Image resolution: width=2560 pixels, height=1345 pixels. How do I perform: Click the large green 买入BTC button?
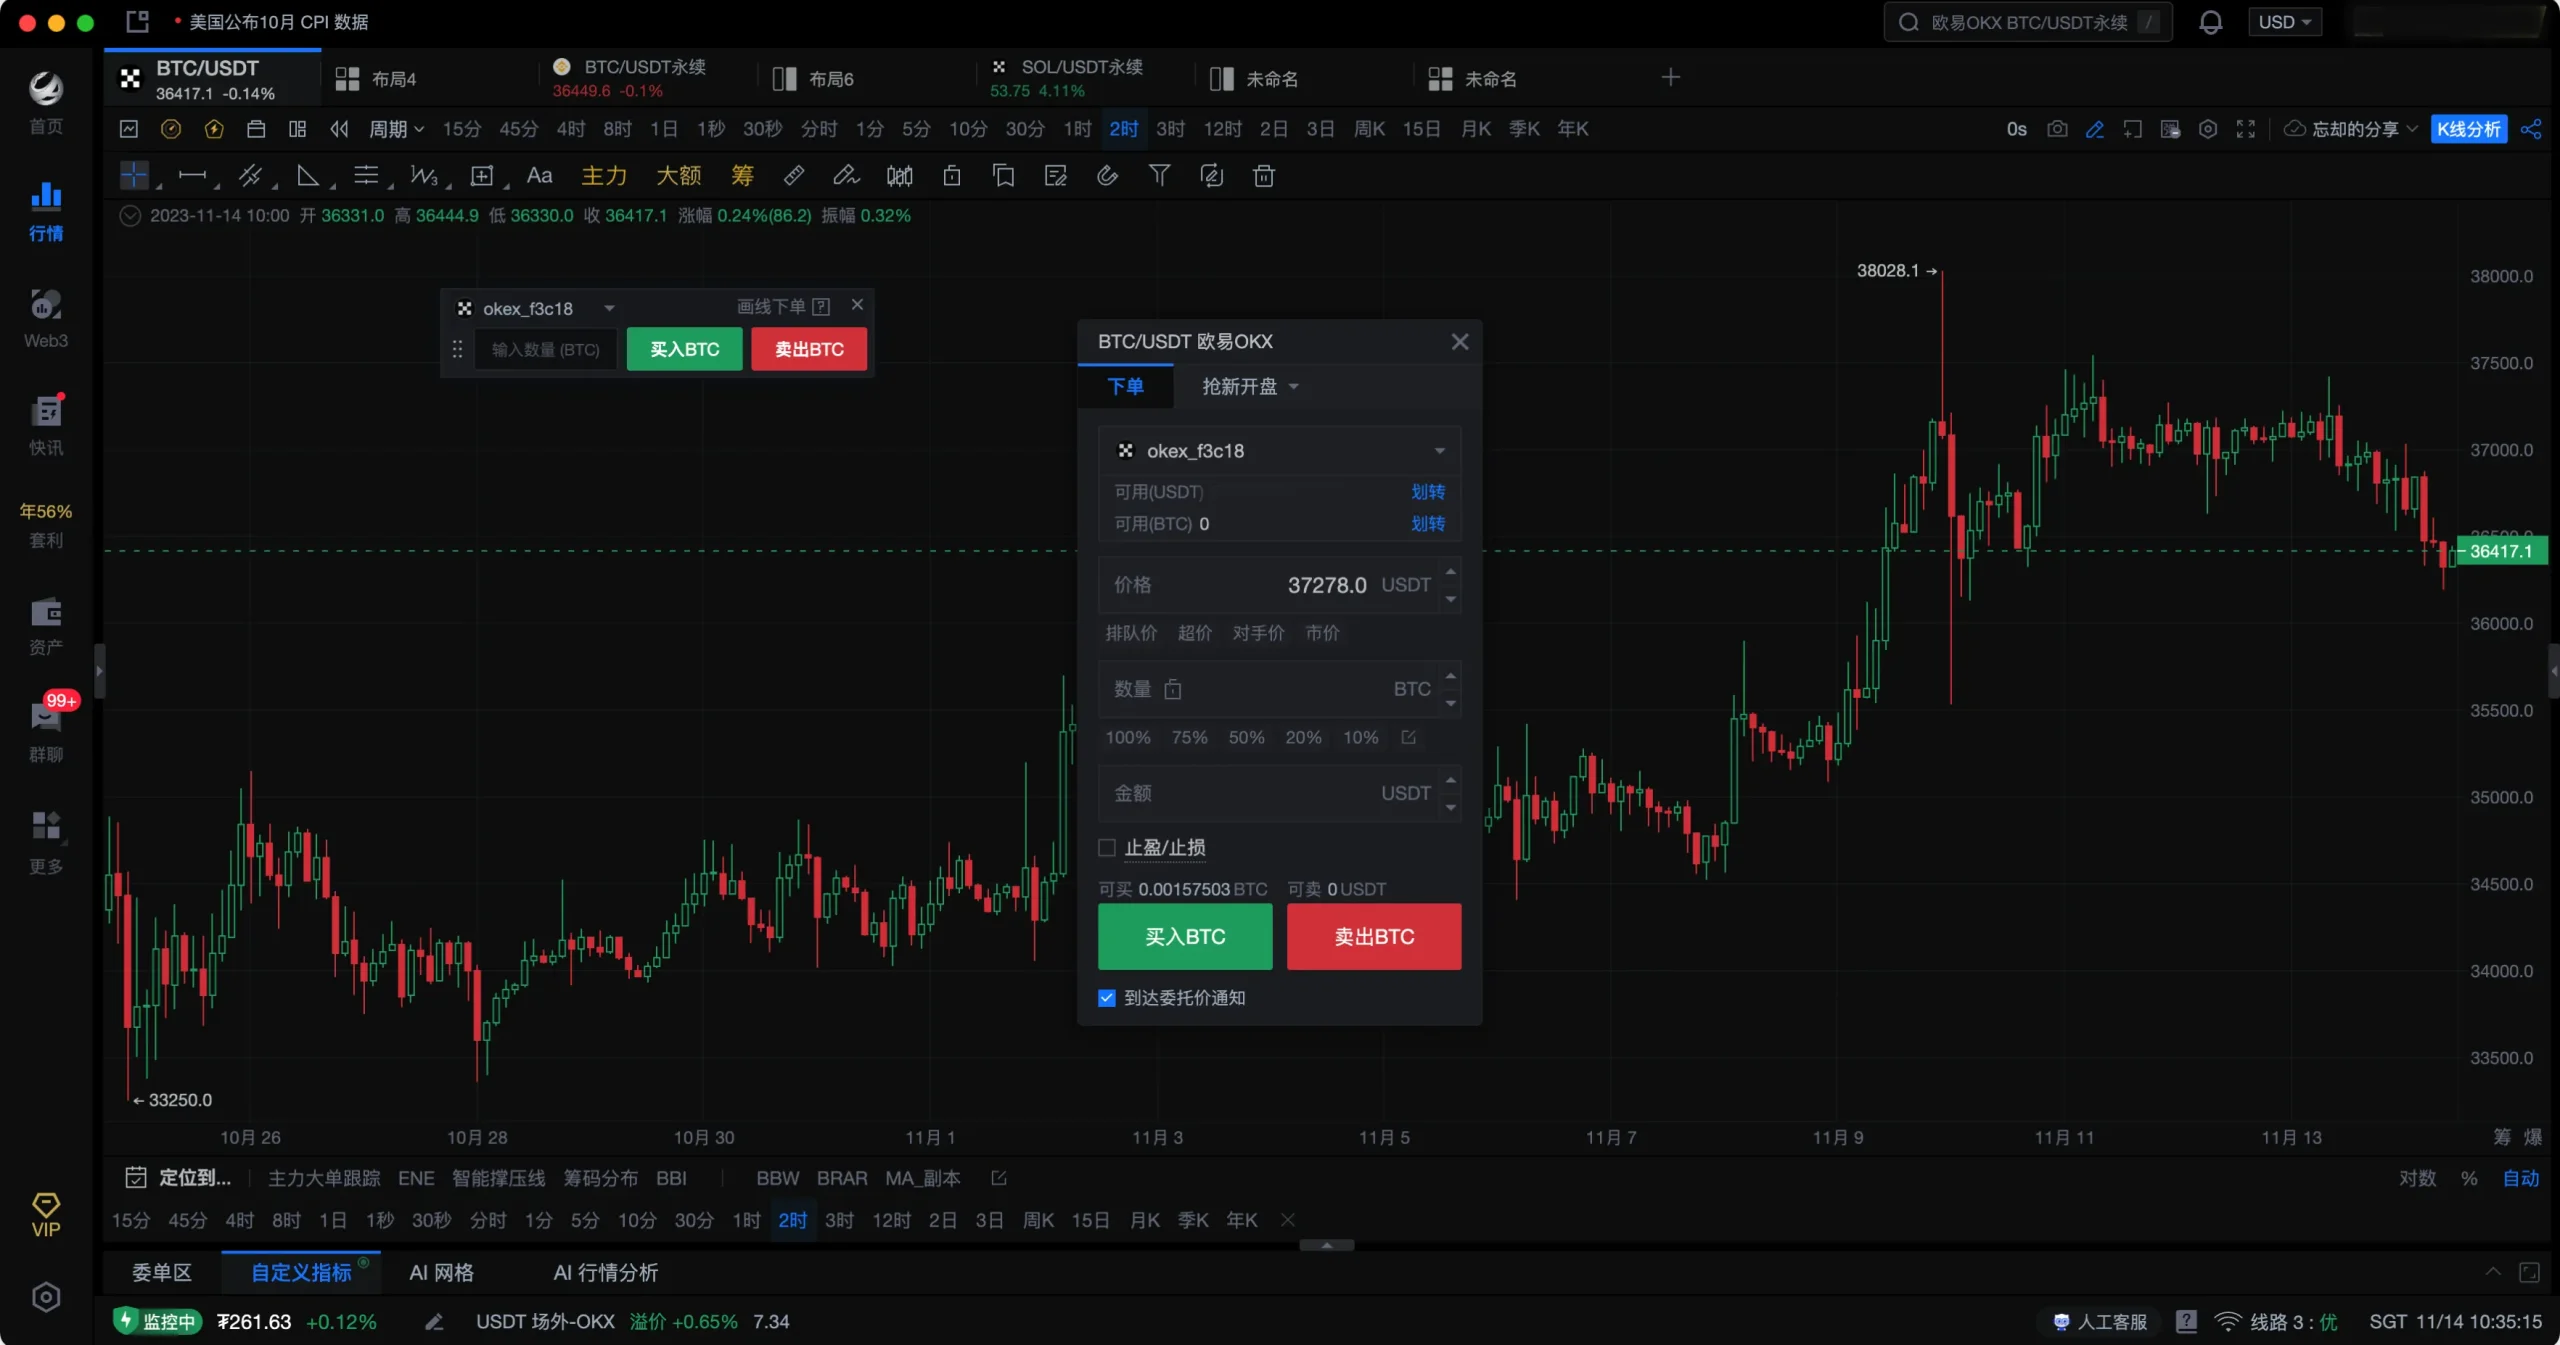coord(1185,936)
